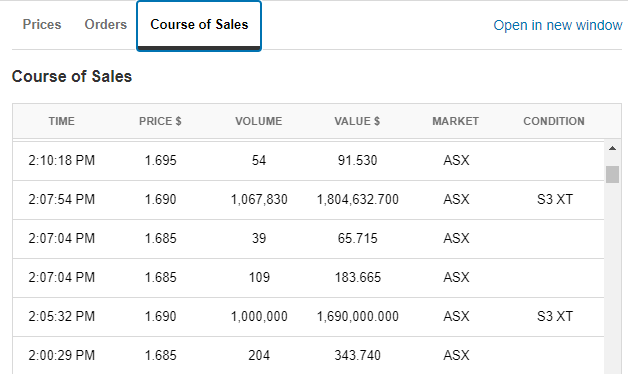Click S3 XT condition on 1,000,000 volume row
This screenshot has height=374, width=628.
tap(555, 316)
